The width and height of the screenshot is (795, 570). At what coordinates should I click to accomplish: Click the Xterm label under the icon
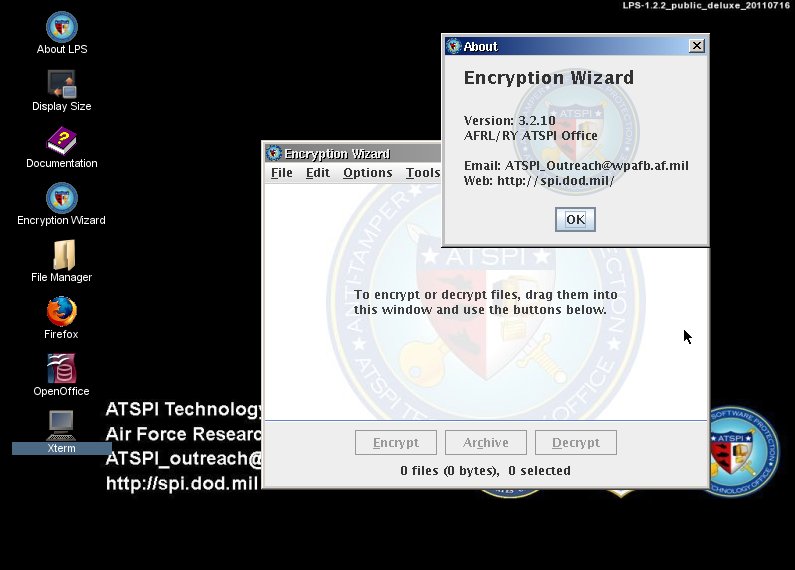(61, 448)
